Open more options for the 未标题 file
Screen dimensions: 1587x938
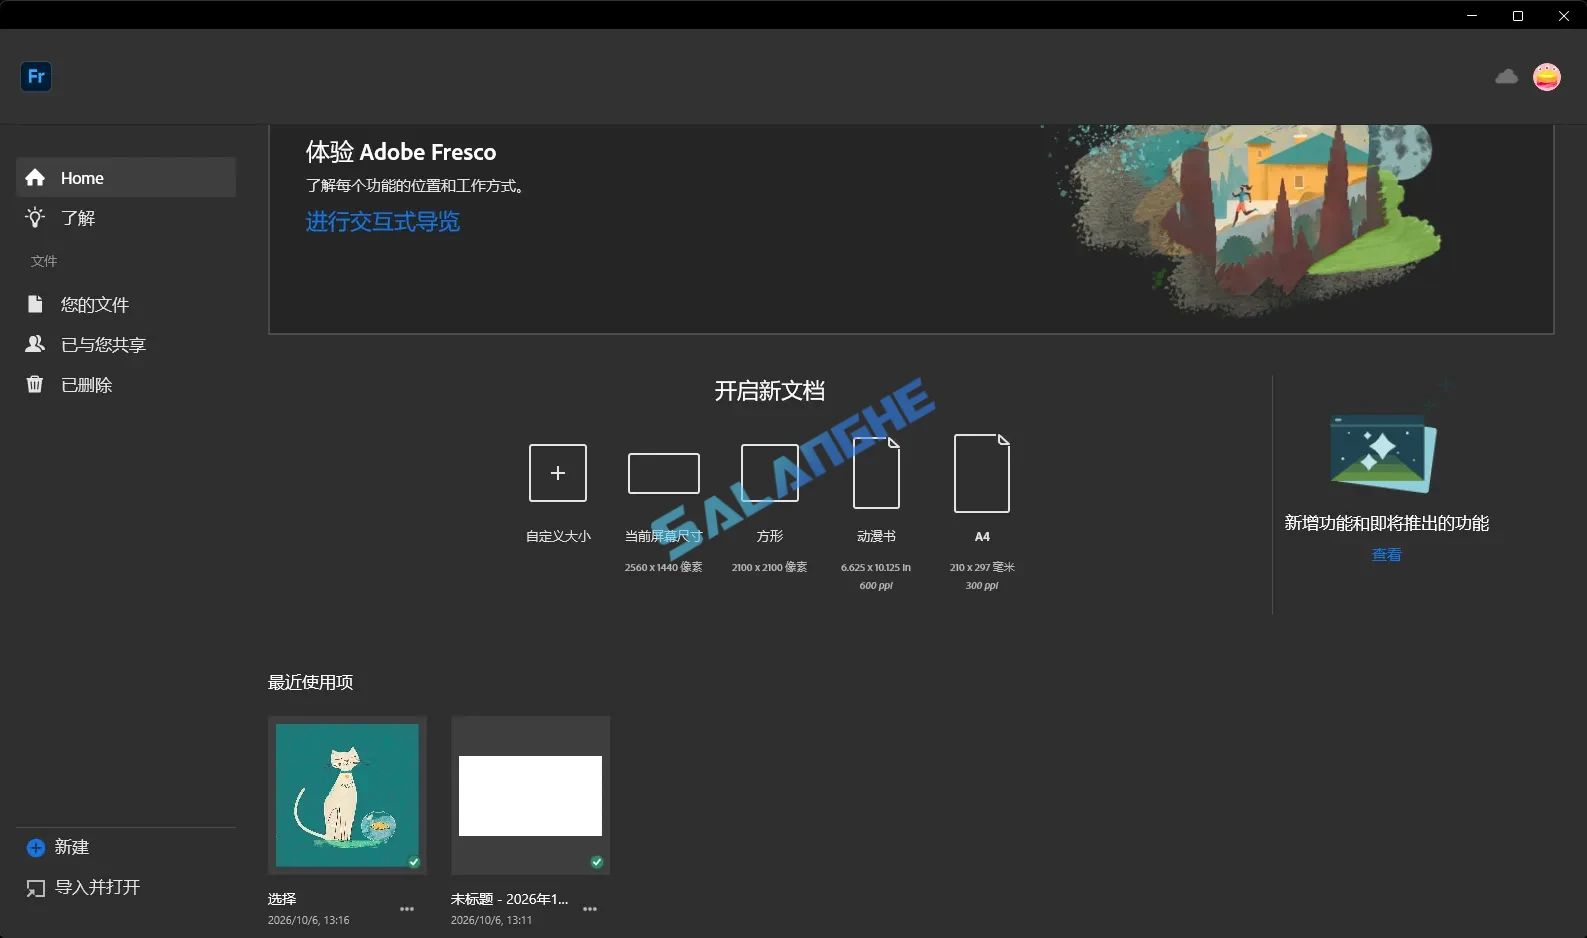click(590, 909)
